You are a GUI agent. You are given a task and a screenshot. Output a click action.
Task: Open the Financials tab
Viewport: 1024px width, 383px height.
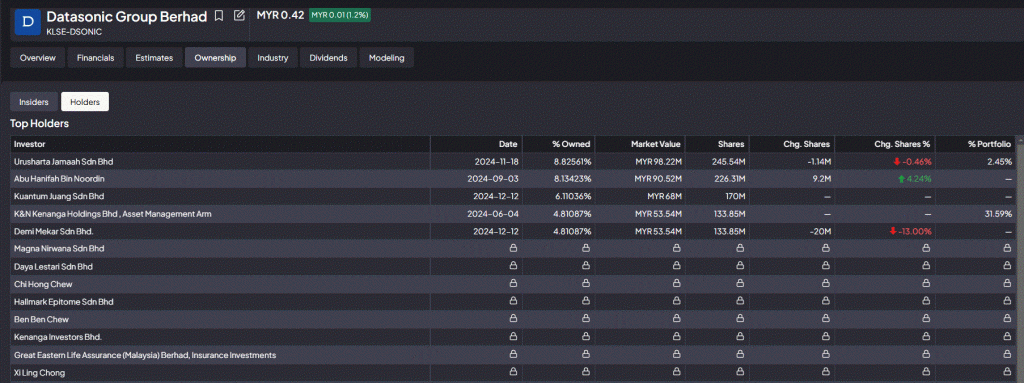[95, 58]
